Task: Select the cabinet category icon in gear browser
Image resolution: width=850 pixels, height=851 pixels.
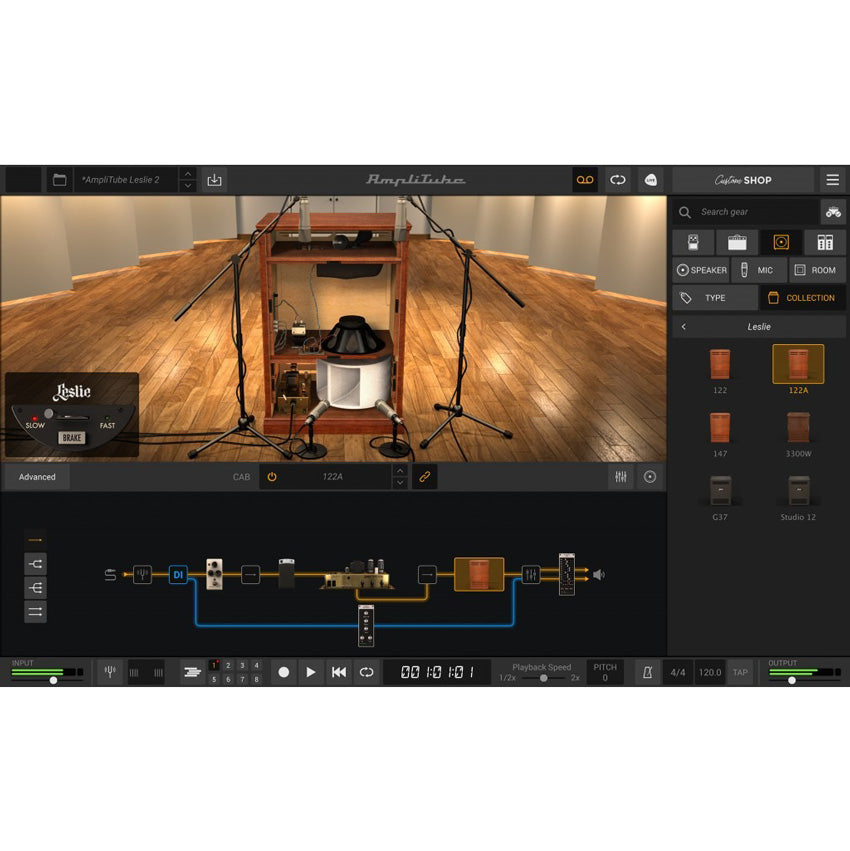Action: pos(781,242)
